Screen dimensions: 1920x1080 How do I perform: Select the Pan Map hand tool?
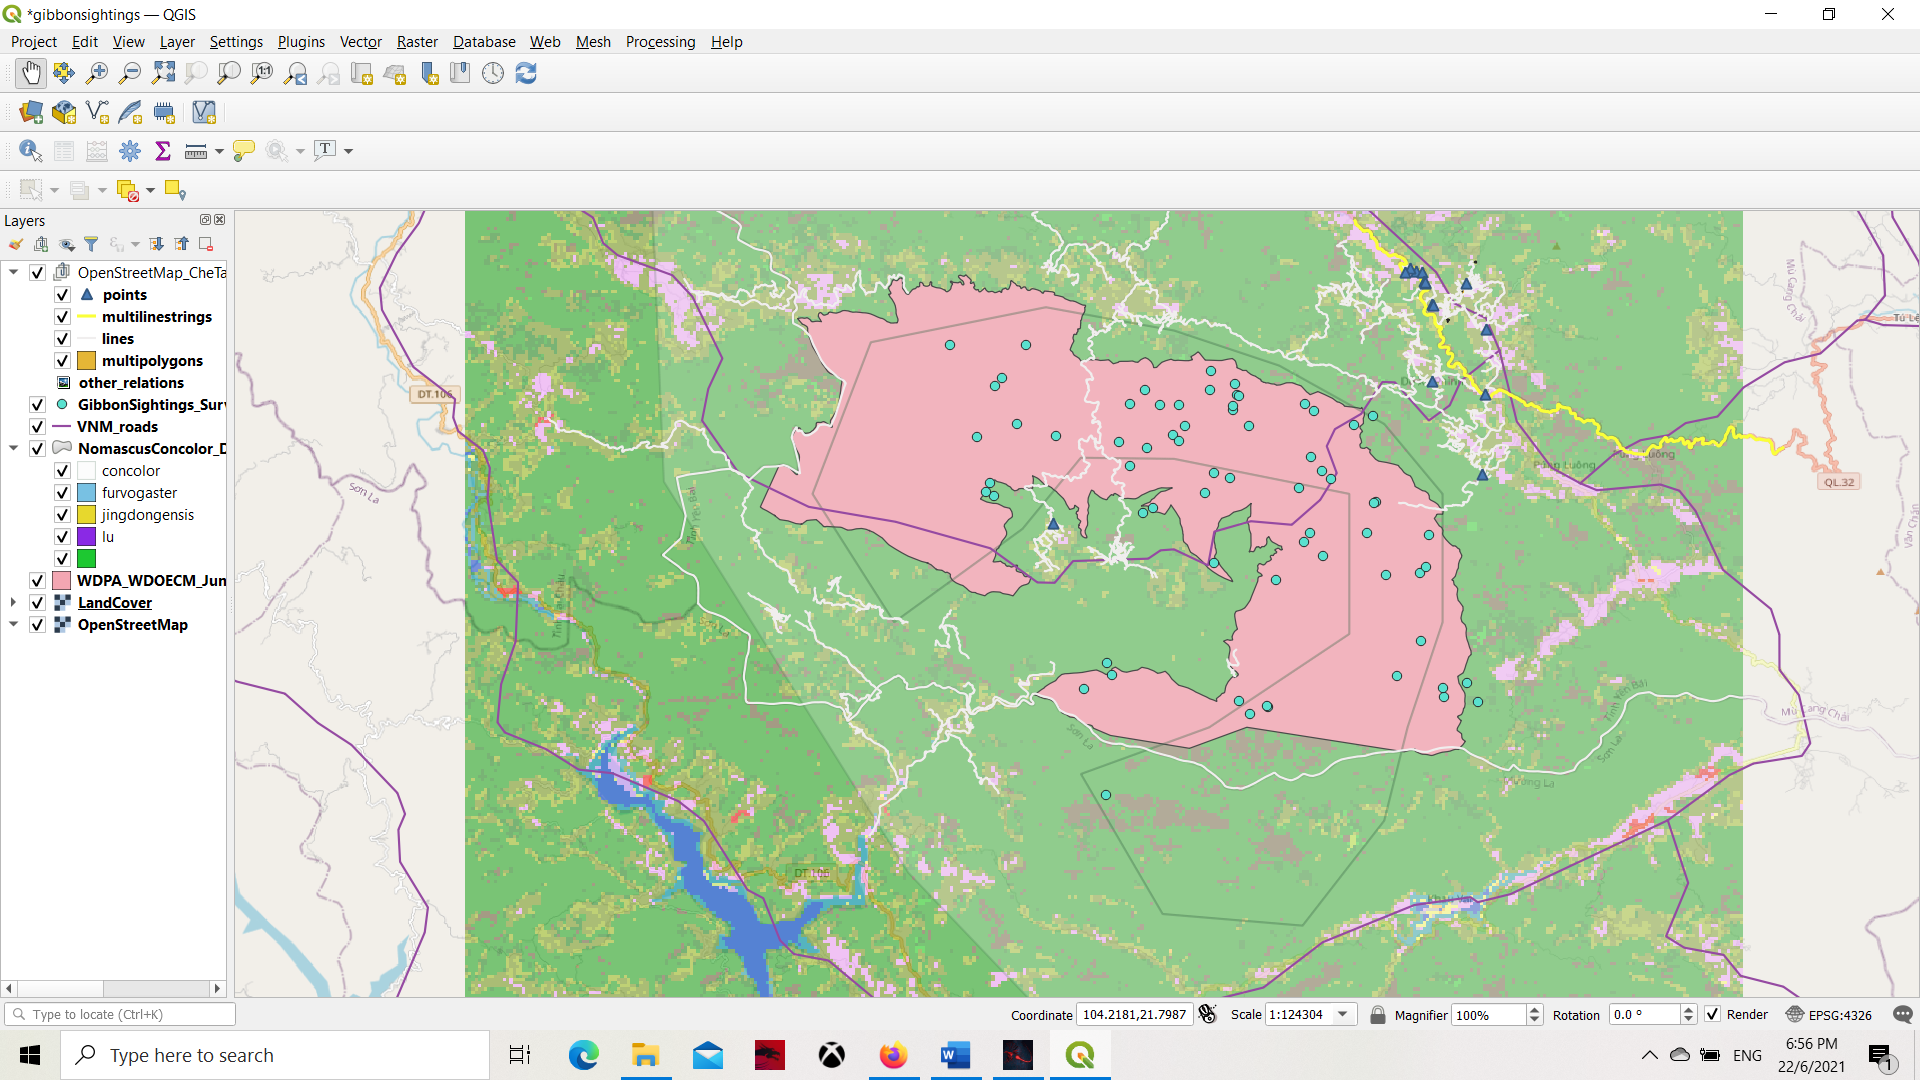click(x=31, y=73)
